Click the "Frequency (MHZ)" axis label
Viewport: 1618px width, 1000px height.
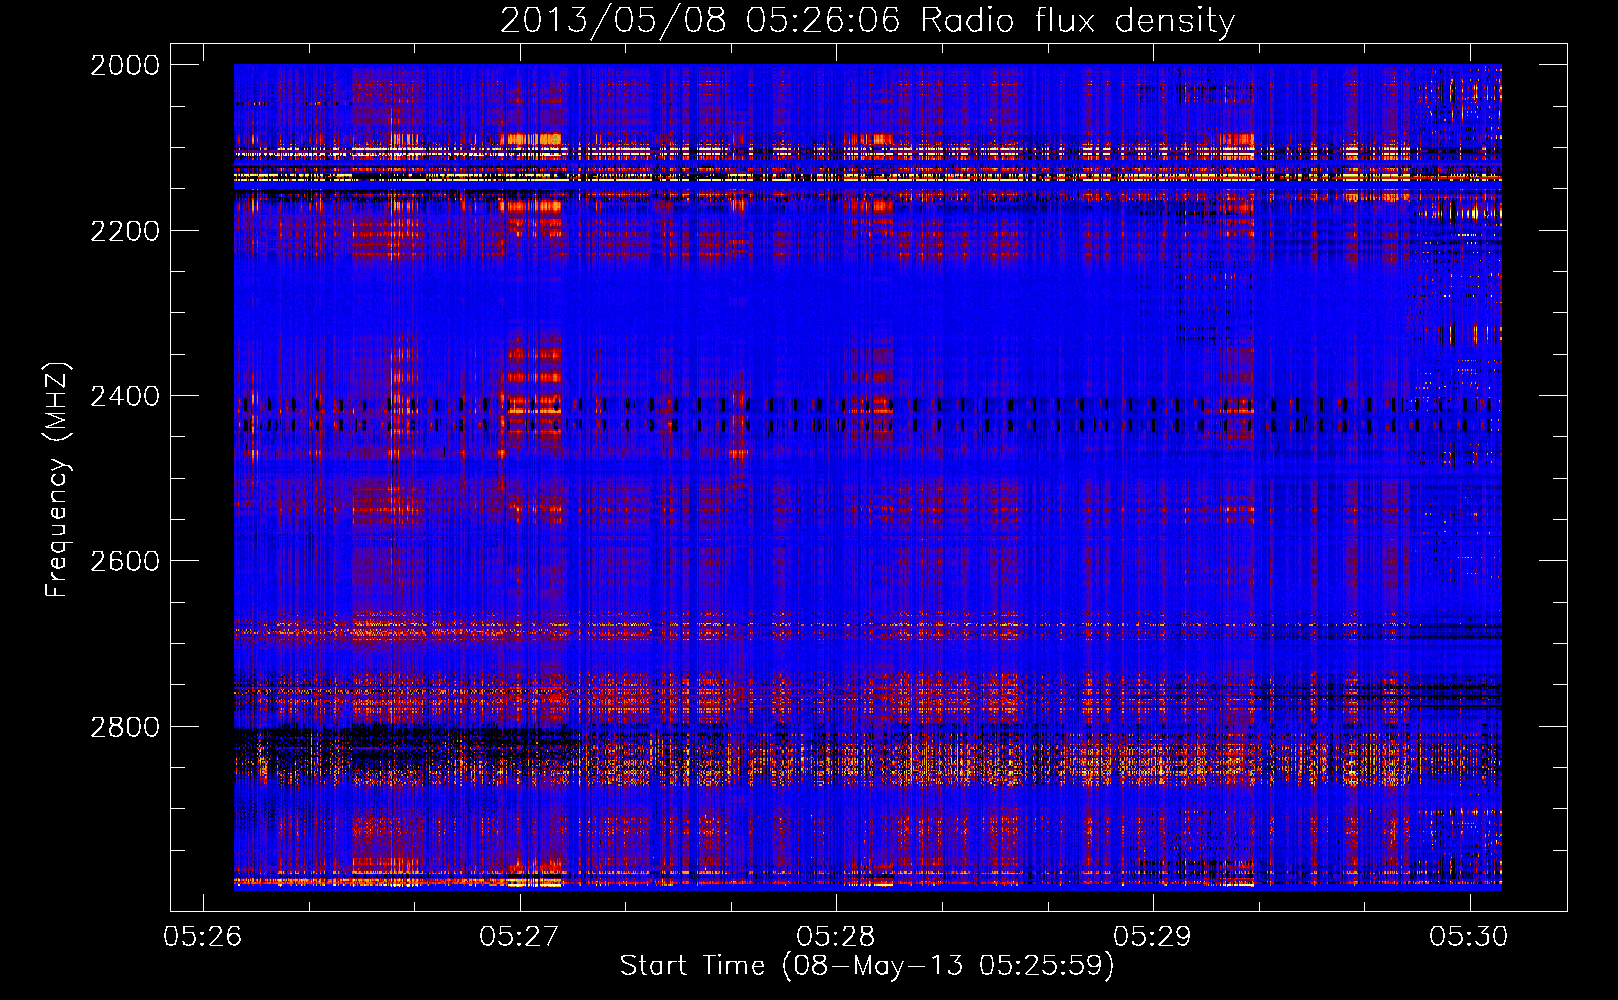click(58, 480)
